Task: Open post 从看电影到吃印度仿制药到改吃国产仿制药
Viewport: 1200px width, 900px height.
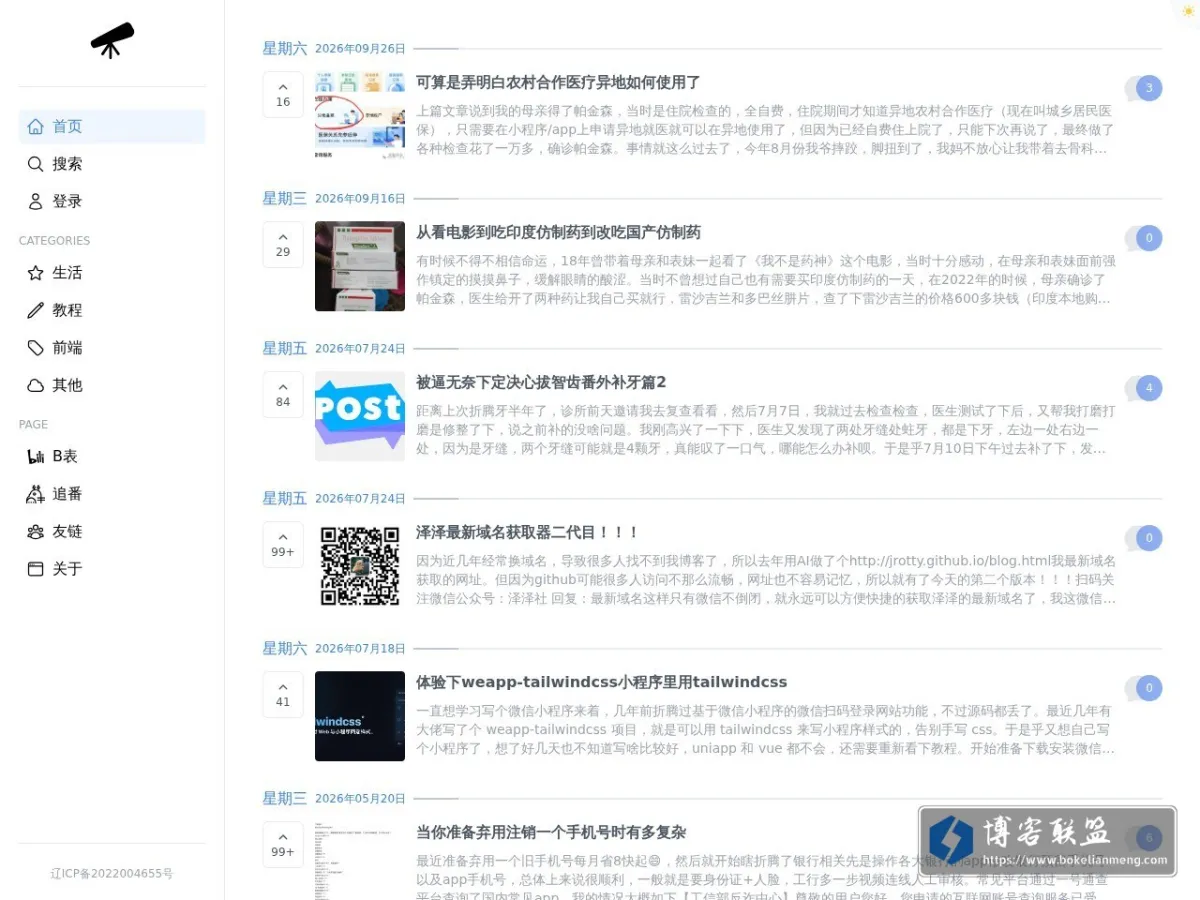Action: point(558,232)
